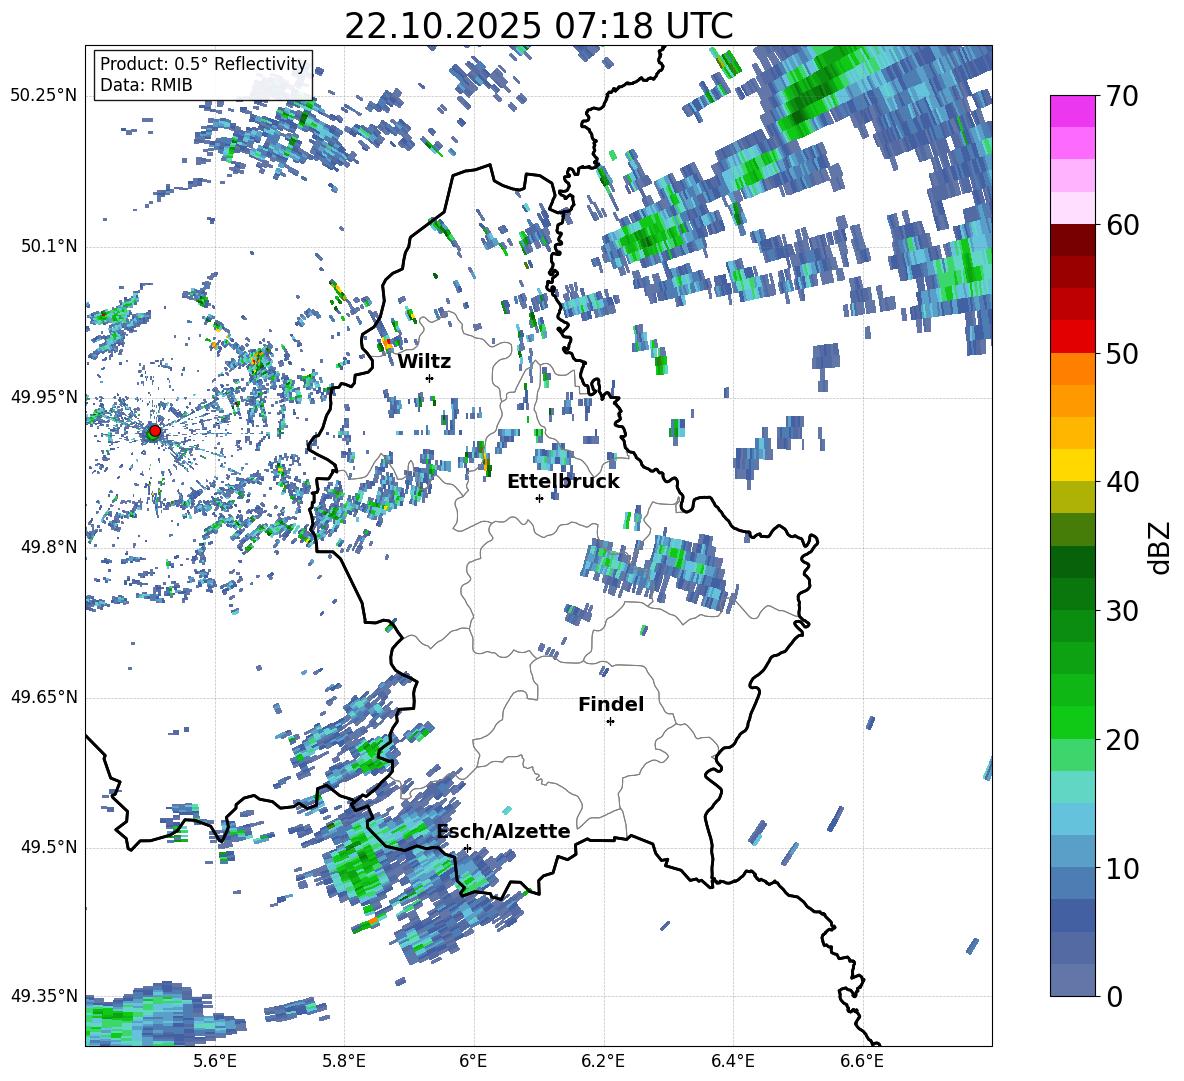1184x1081 pixels.
Task: Click the red radar site marker
Action: click(154, 431)
